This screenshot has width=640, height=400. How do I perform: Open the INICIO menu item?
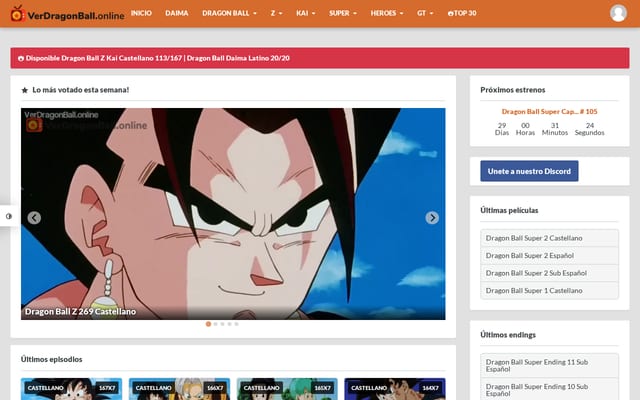(x=141, y=13)
